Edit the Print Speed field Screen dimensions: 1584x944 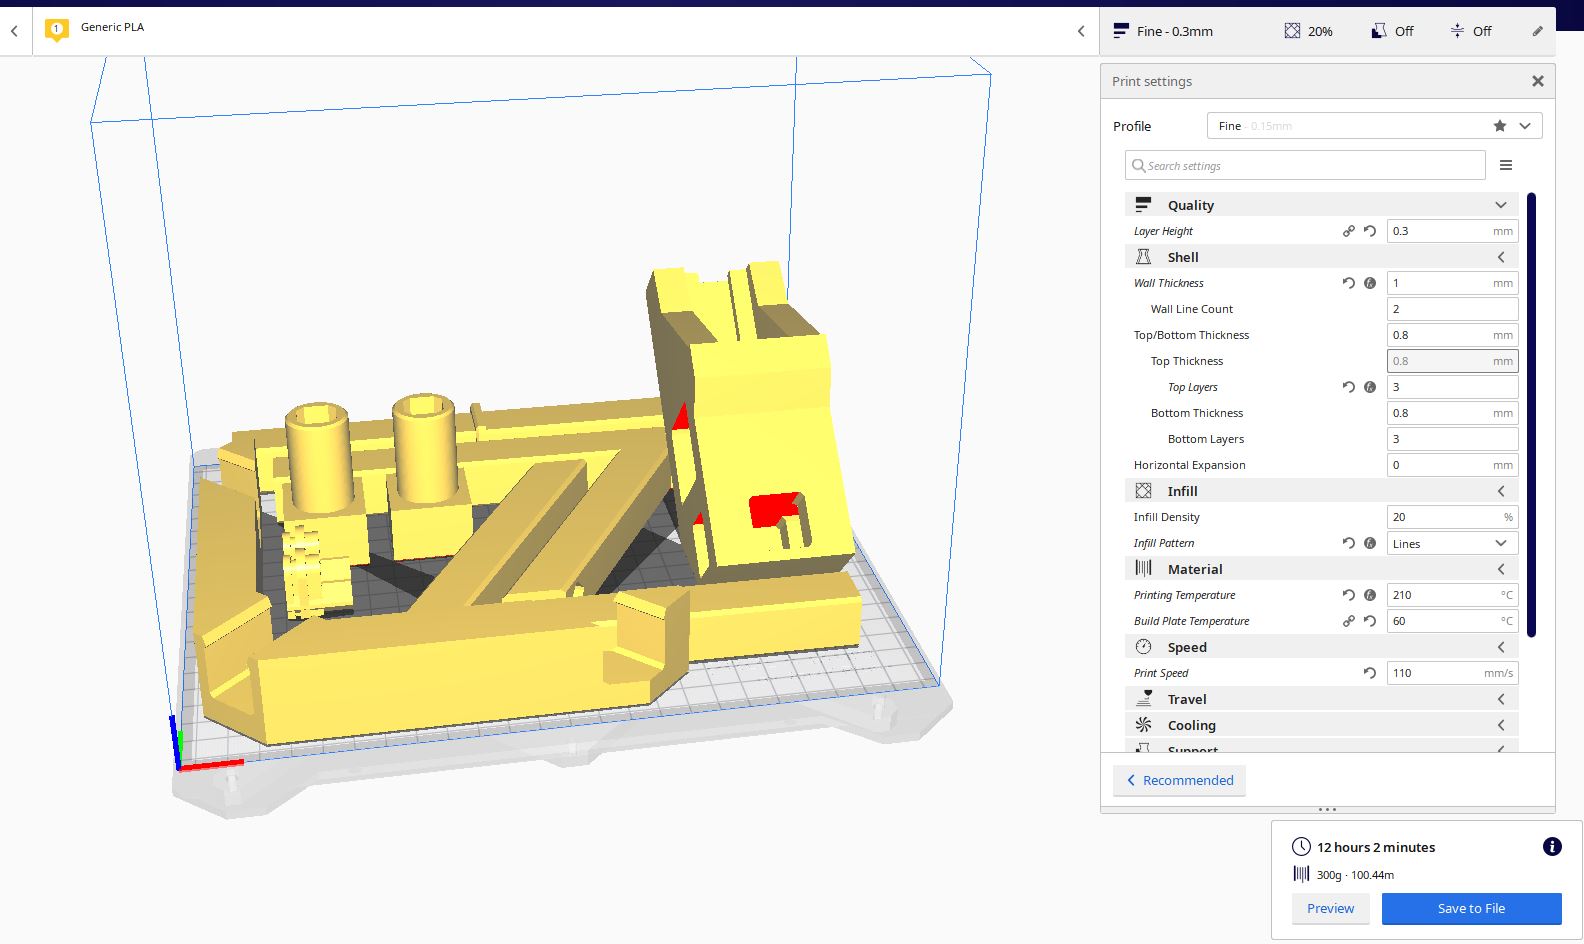1452,673
